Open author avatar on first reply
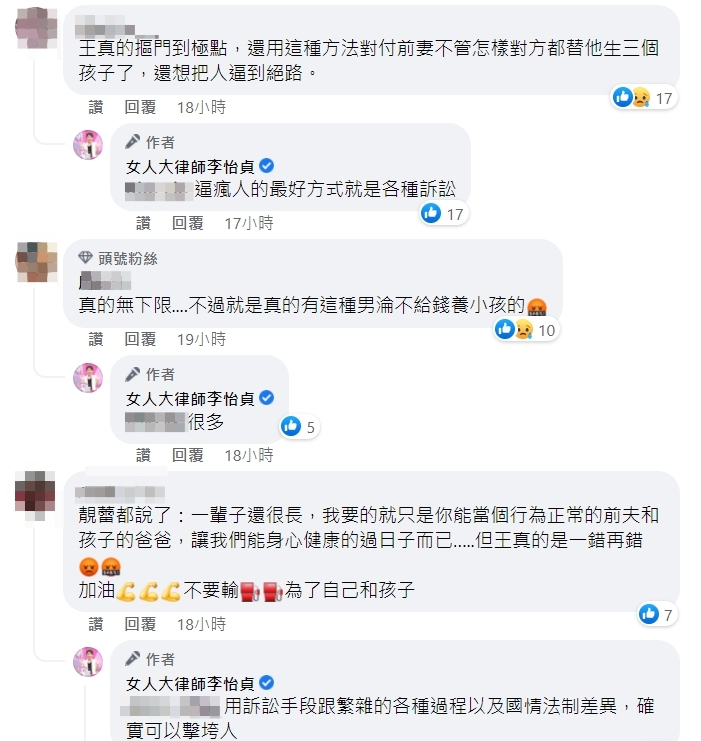The height and width of the screenshot is (741, 701). coord(88,145)
